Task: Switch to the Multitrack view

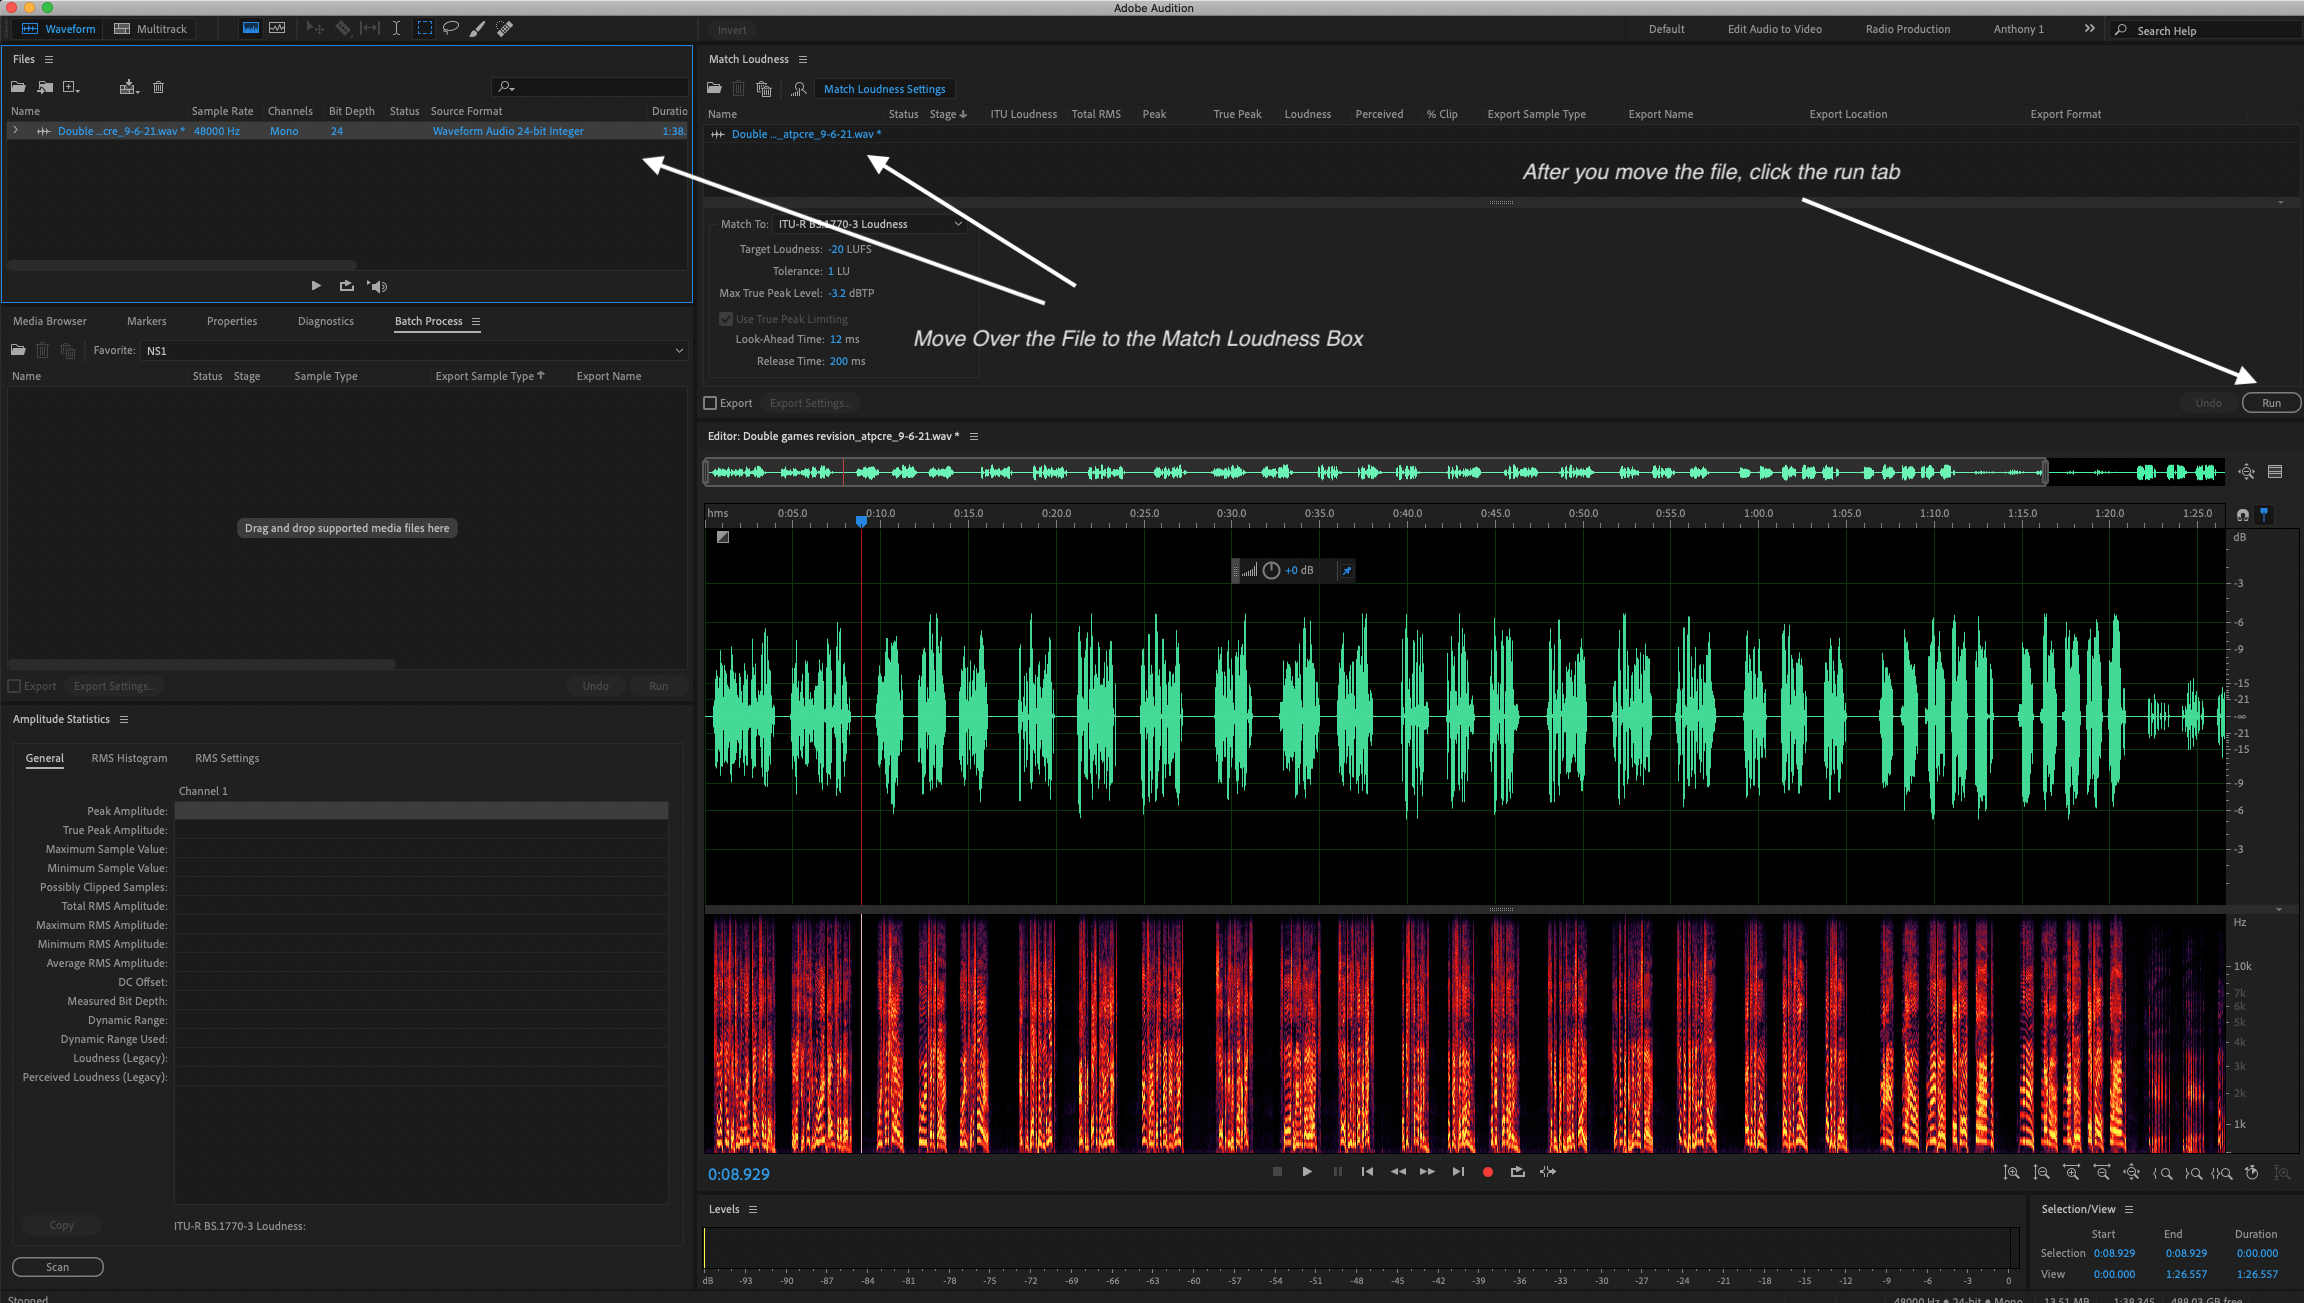Action: tap(151, 29)
